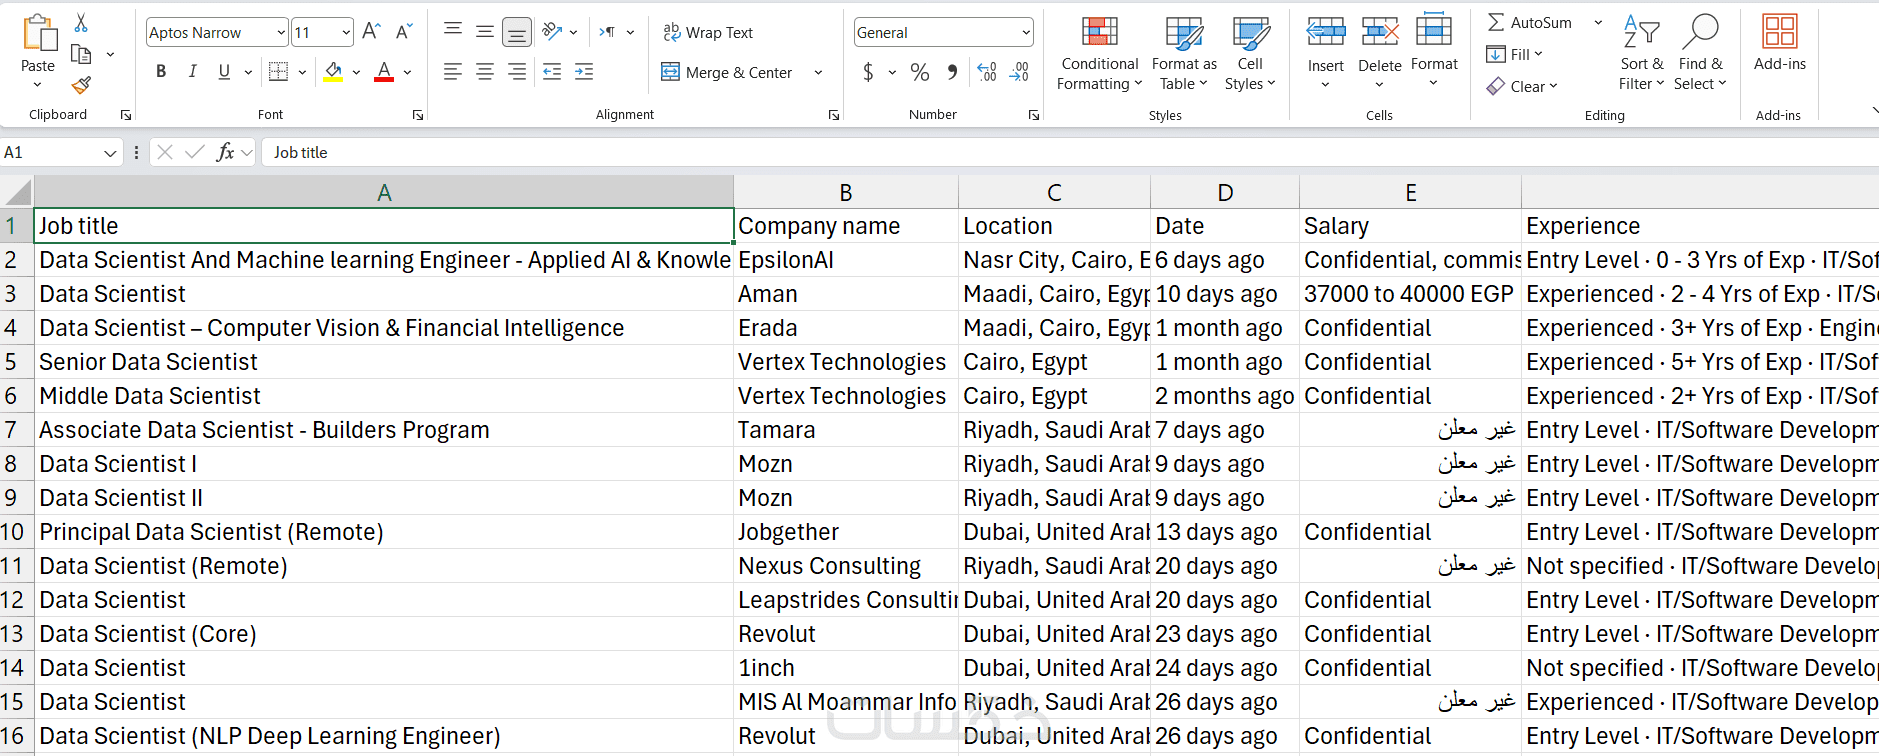1879x756 pixels.
Task: Click the Merge & Center button
Action: (727, 72)
